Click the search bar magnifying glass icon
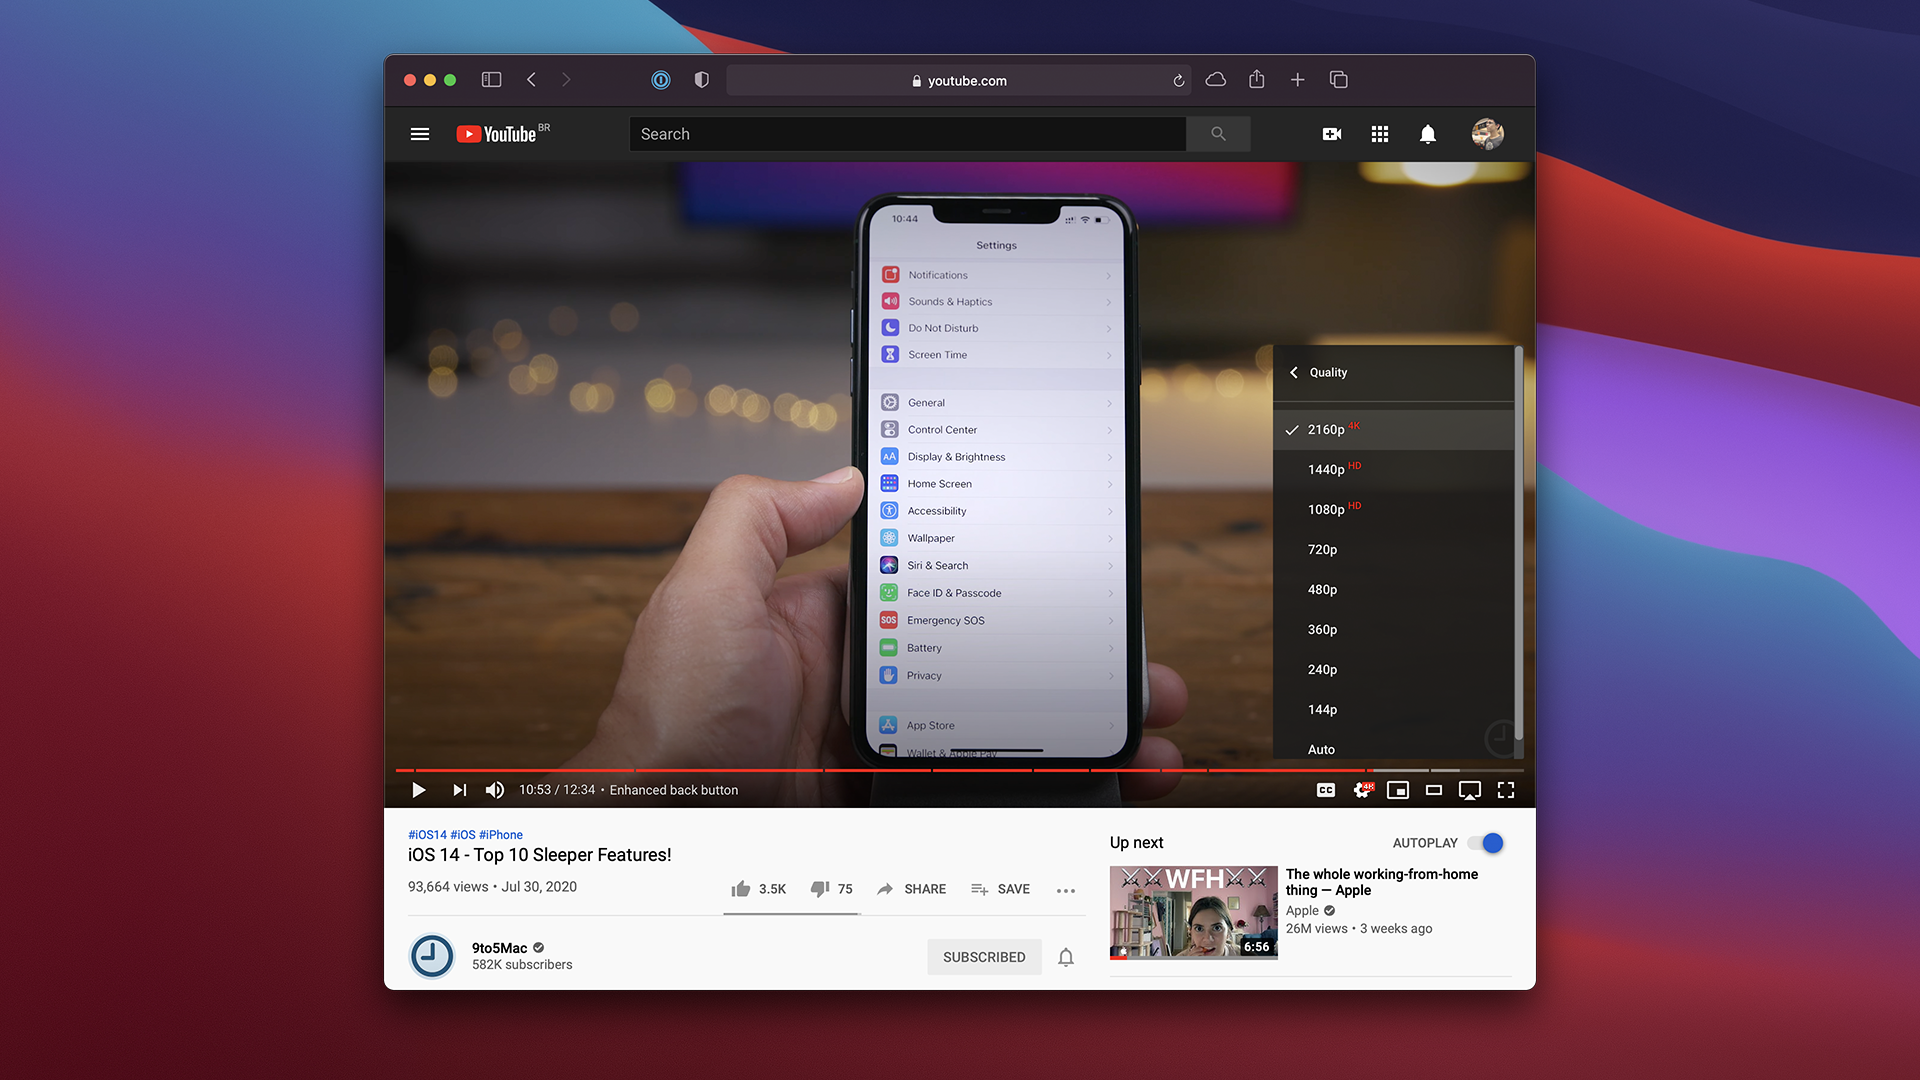Viewport: 1920px width, 1080px height. (1217, 132)
